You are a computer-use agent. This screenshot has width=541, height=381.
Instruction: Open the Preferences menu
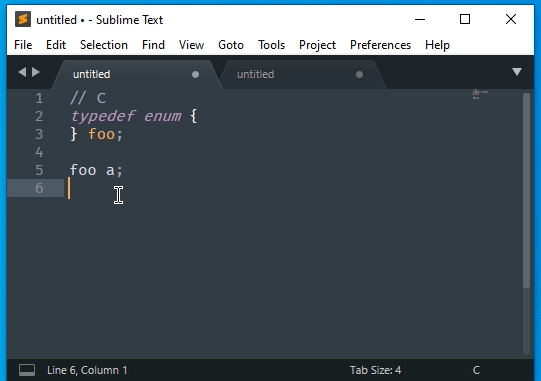[380, 45]
